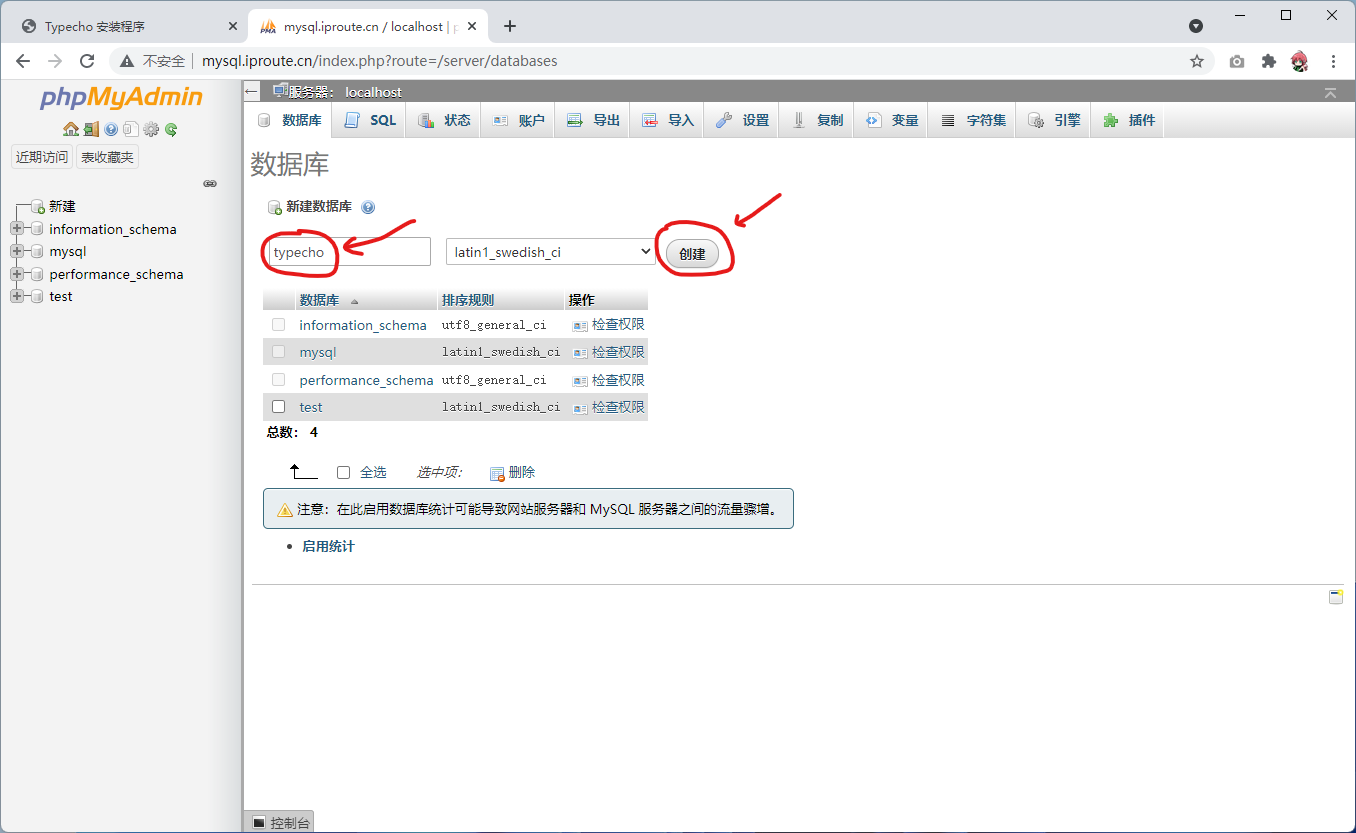Screen dimensions: 1356x833
Task: Expand the performance_schema tree node
Action: pyautogui.click(x=16, y=273)
